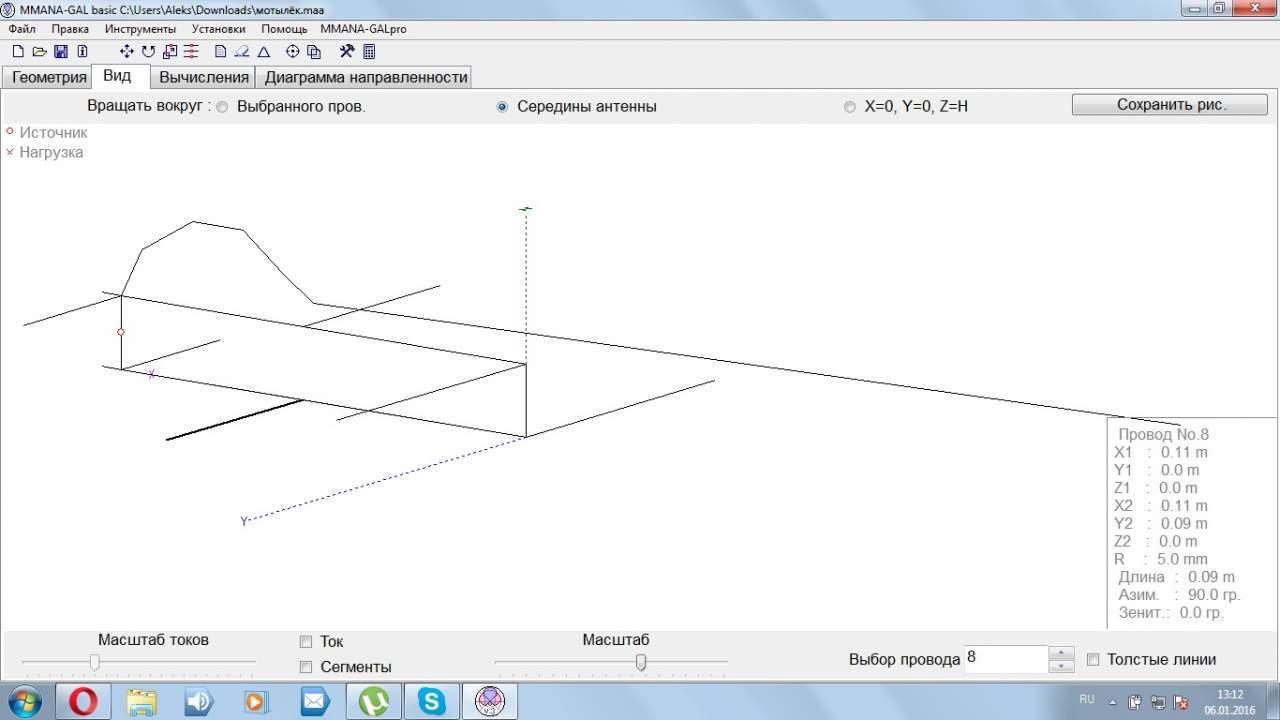Open Skype from the taskbar
The width and height of the screenshot is (1280, 720).
coord(433,701)
